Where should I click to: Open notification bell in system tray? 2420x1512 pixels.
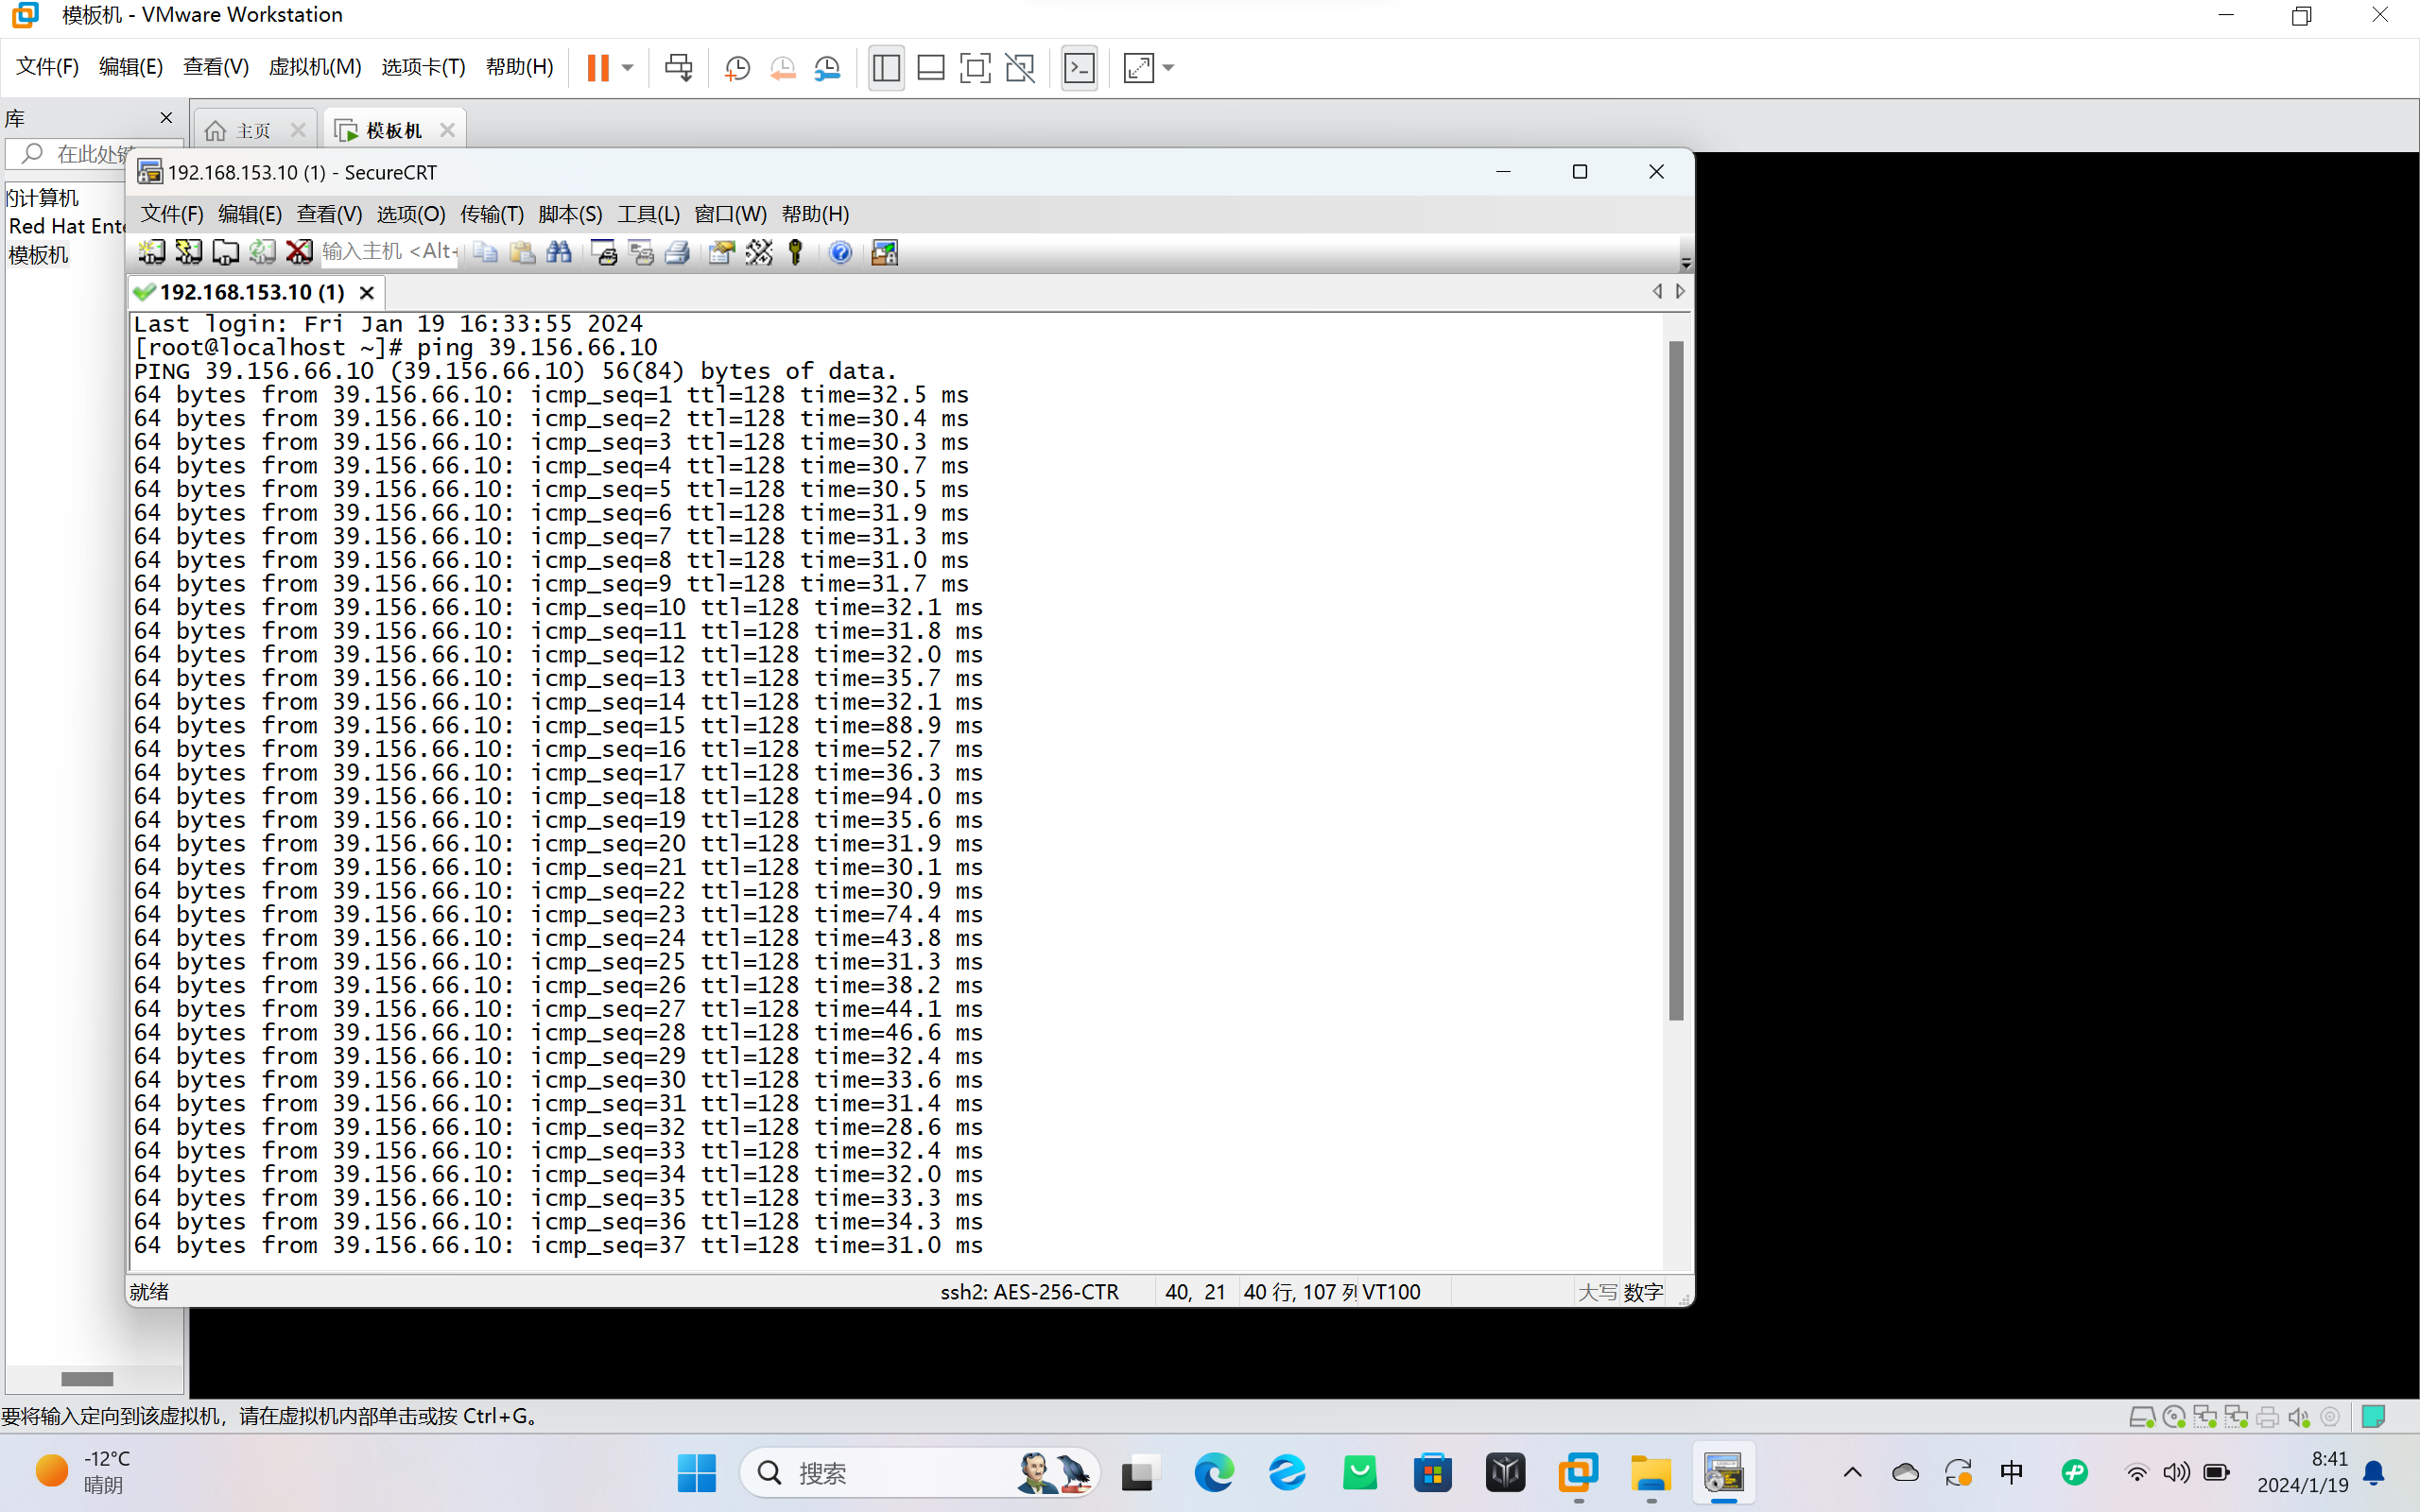pyautogui.click(x=2374, y=1472)
